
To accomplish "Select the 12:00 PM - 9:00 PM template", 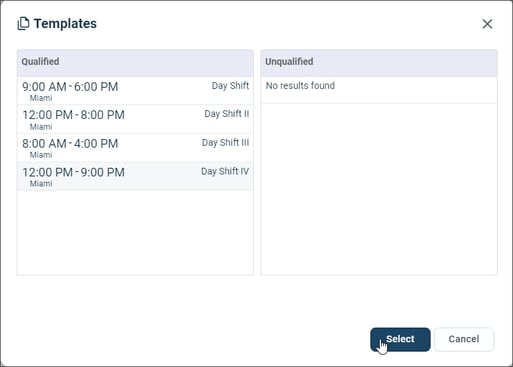I will click(135, 176).
